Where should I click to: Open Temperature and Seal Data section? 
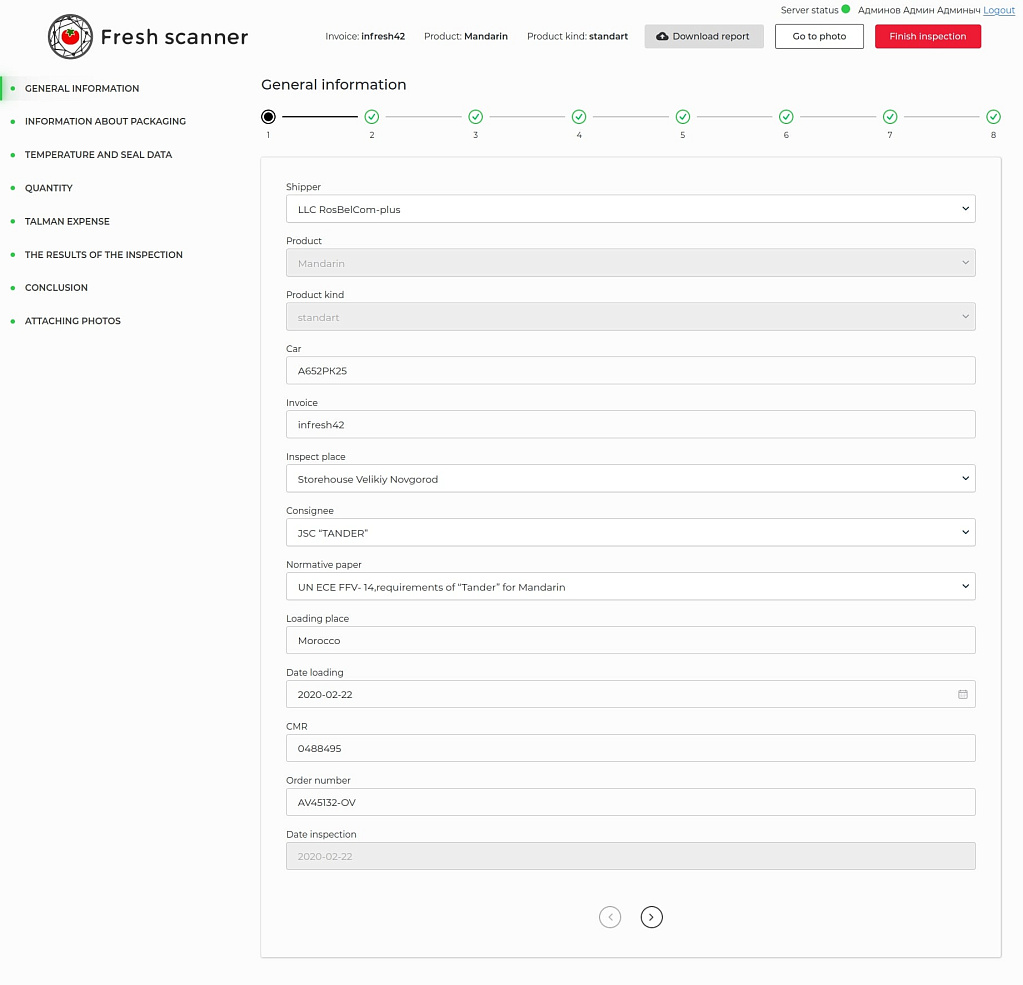[98, 155]
